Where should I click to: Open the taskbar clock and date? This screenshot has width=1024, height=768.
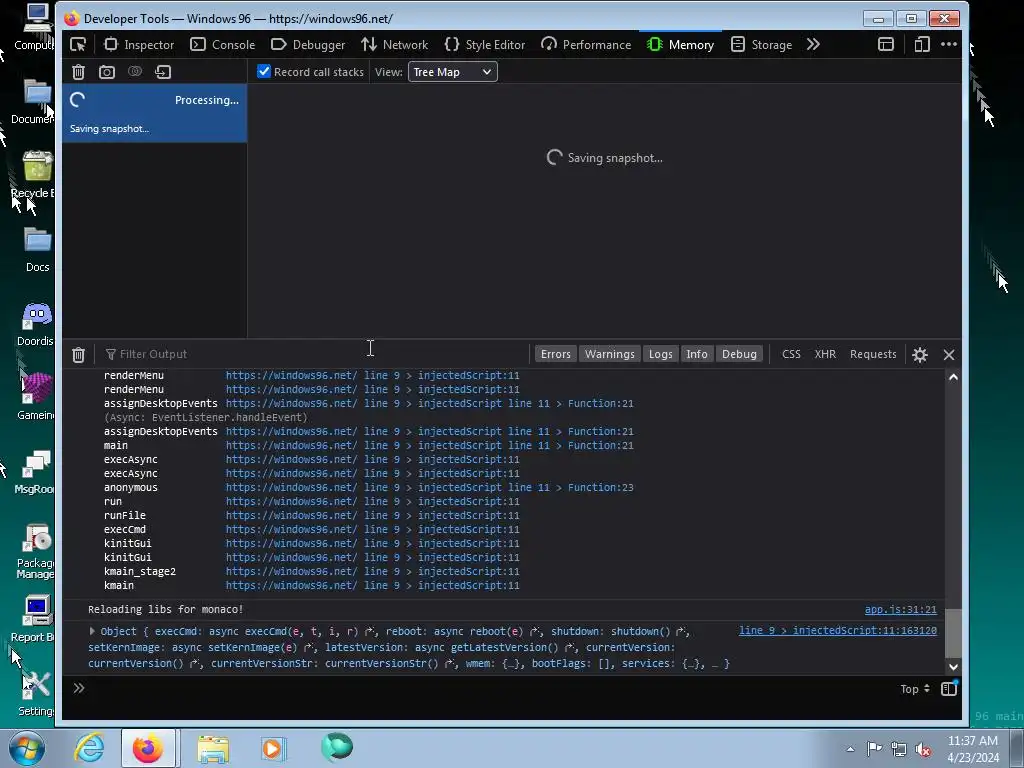[x=973, y=749]
